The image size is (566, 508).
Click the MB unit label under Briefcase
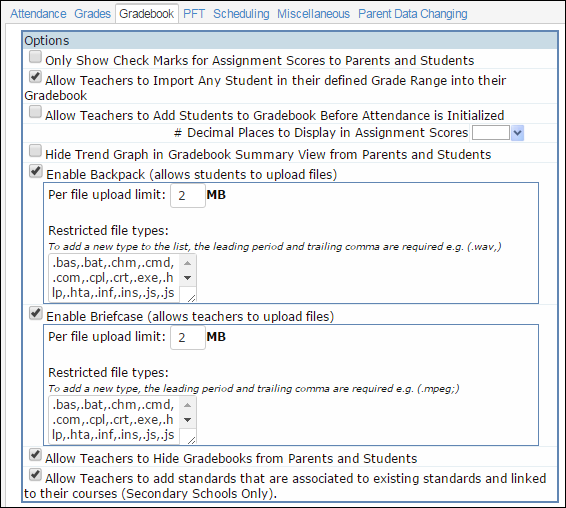tap(216, 337)
